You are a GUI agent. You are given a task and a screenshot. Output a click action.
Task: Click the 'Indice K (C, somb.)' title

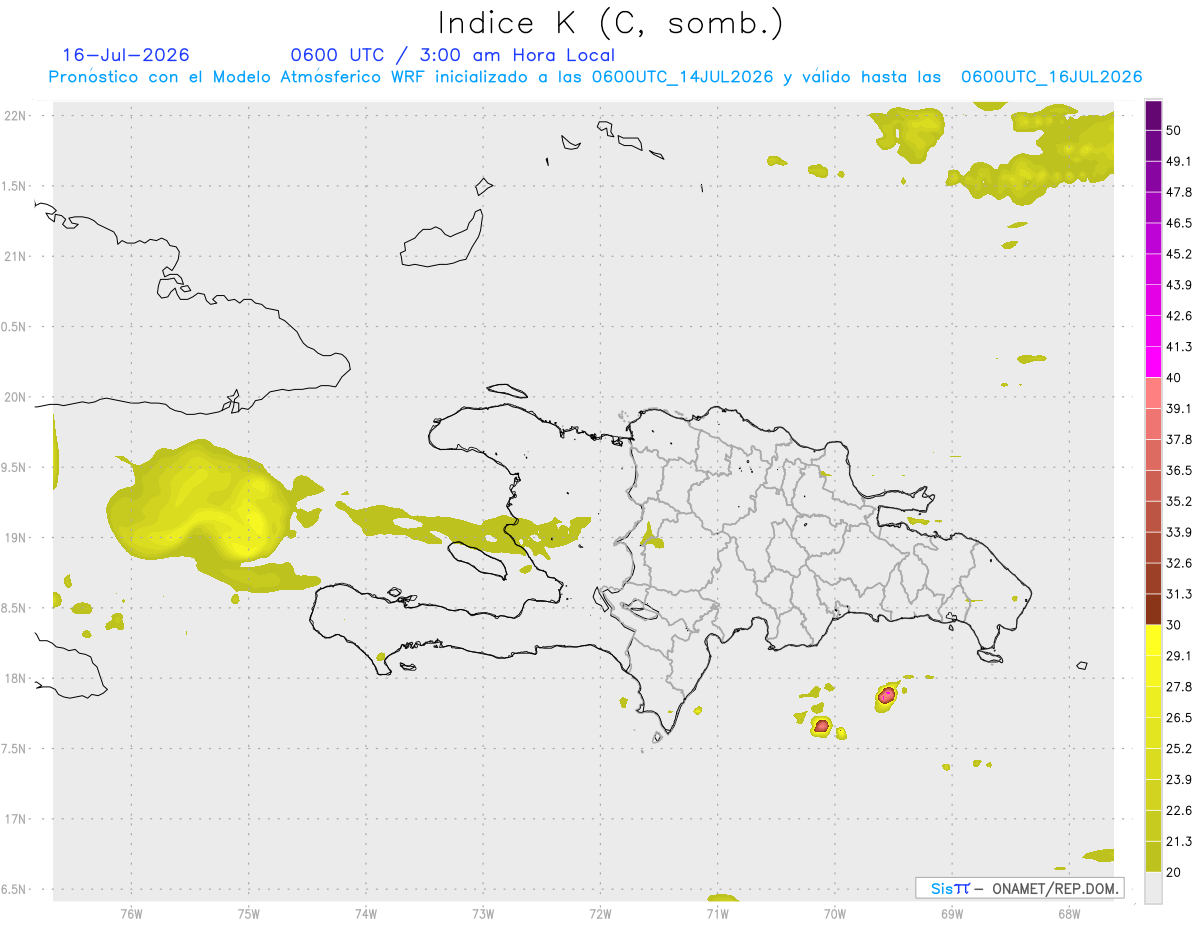click(x=611, y=22)
